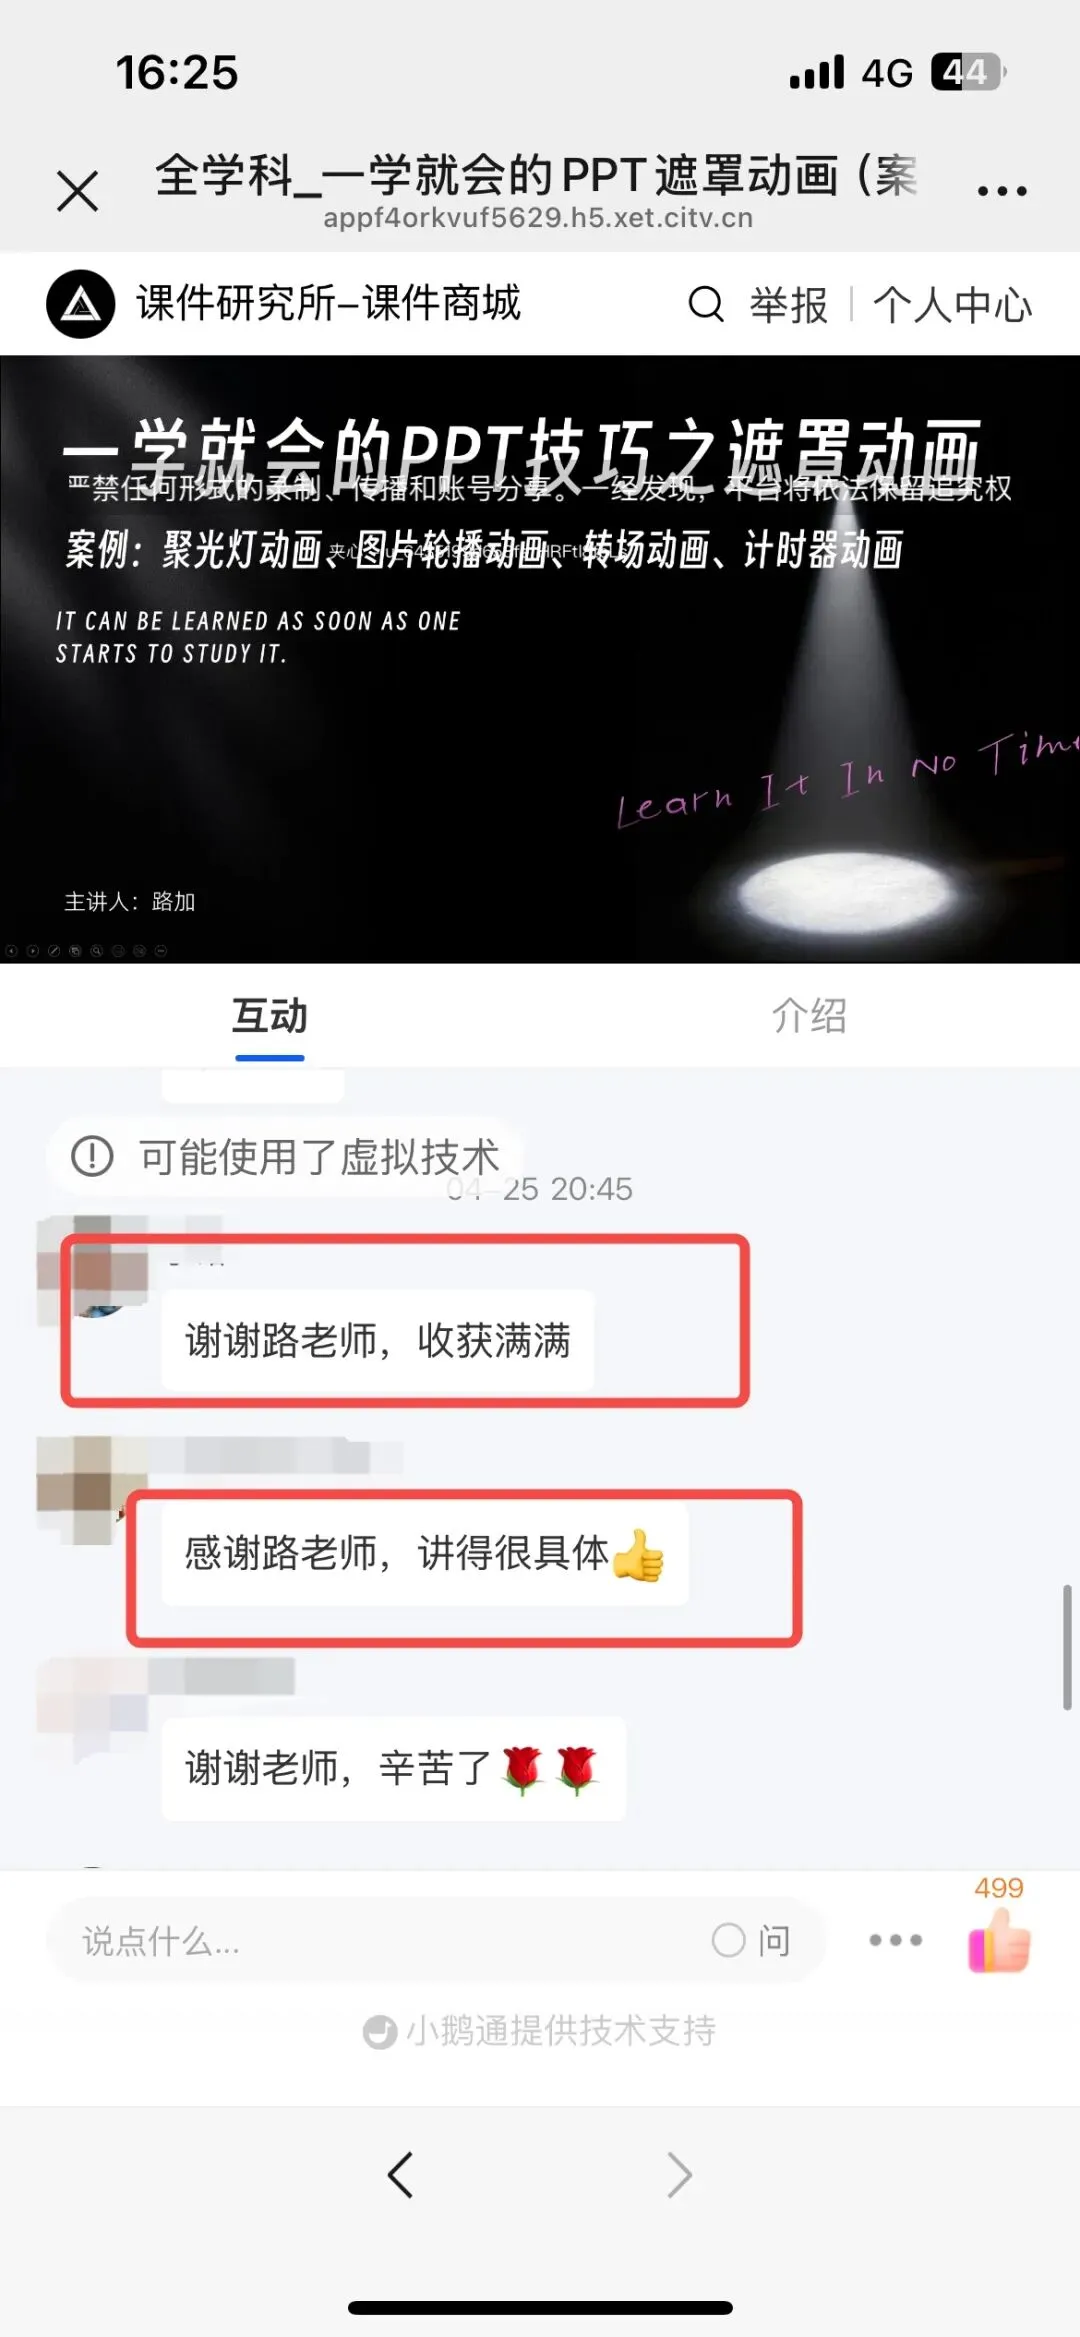Go forward with the bottom right chevron
The image size is (1080, 2337).
(679, 2174)
